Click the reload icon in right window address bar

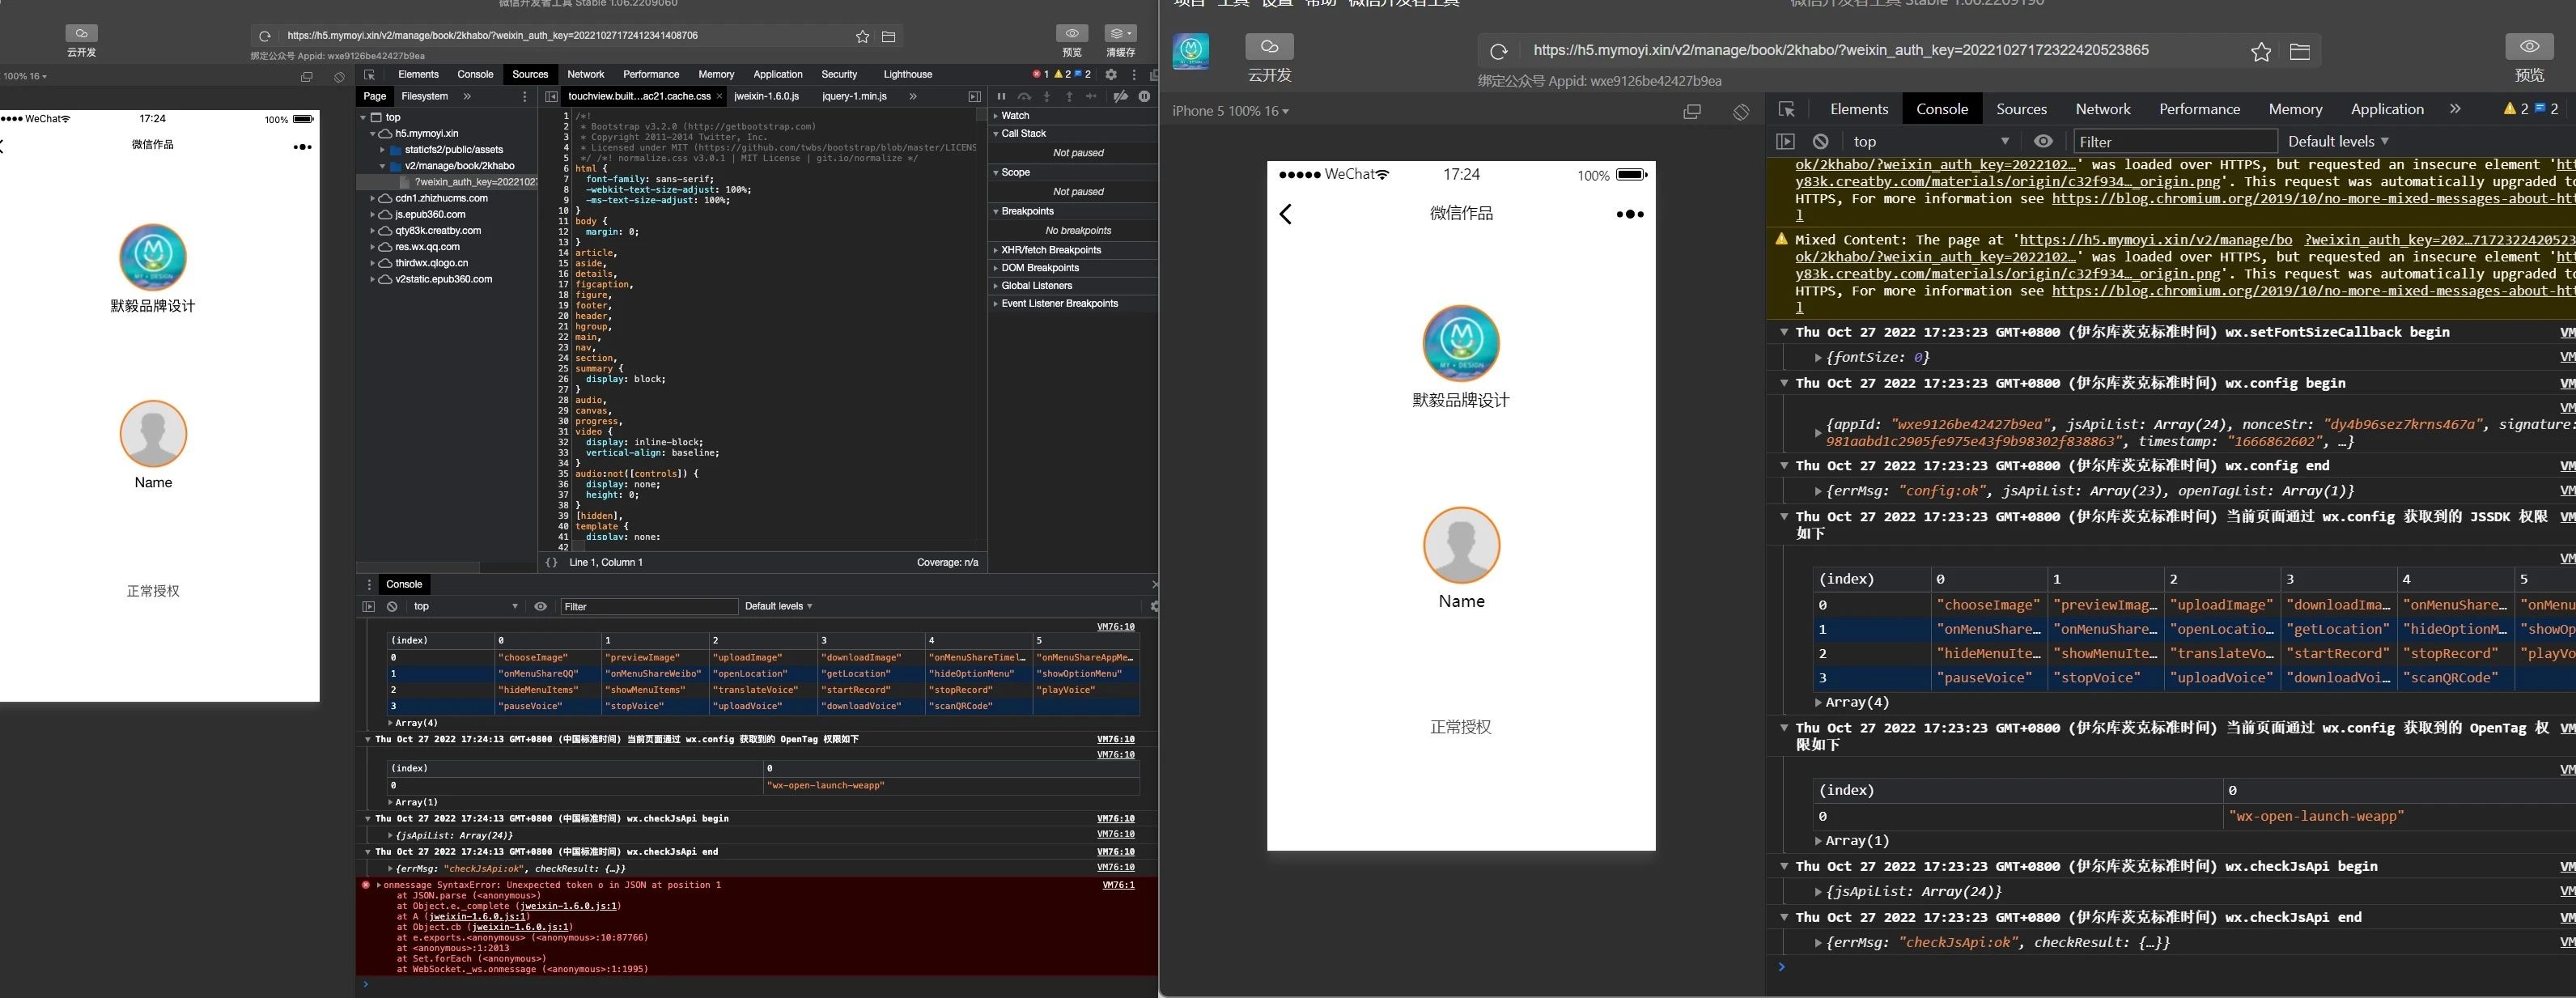1498,51
